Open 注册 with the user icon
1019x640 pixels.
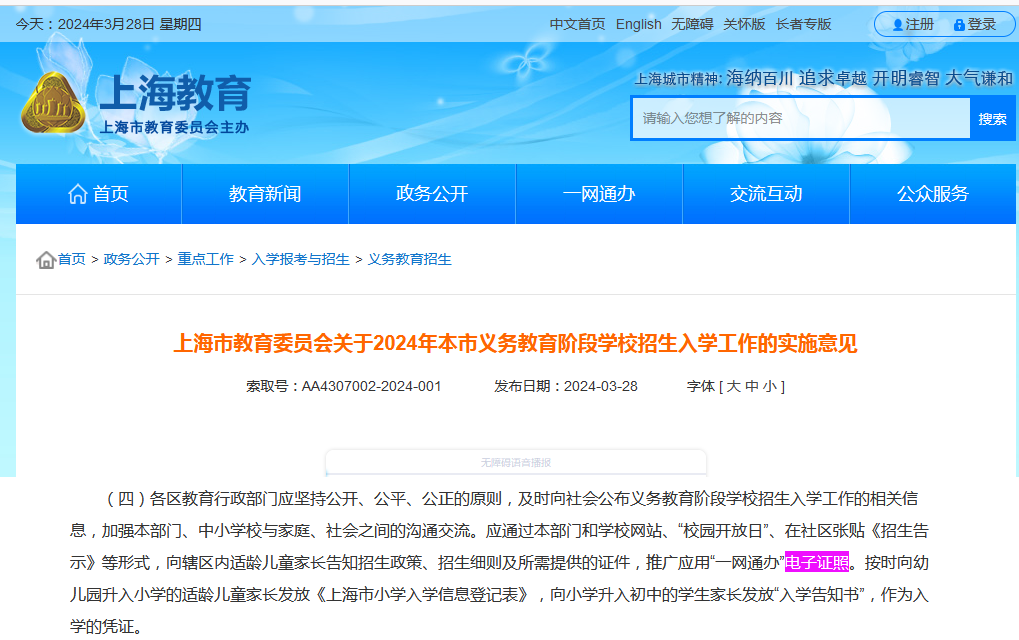tap(912, 24)
